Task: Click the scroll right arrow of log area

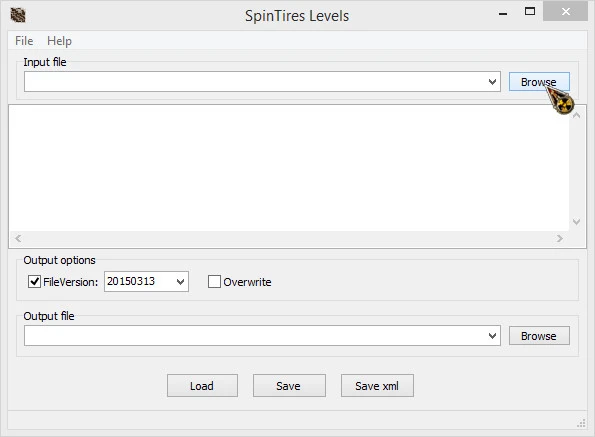Action: (x=560, y=238)
